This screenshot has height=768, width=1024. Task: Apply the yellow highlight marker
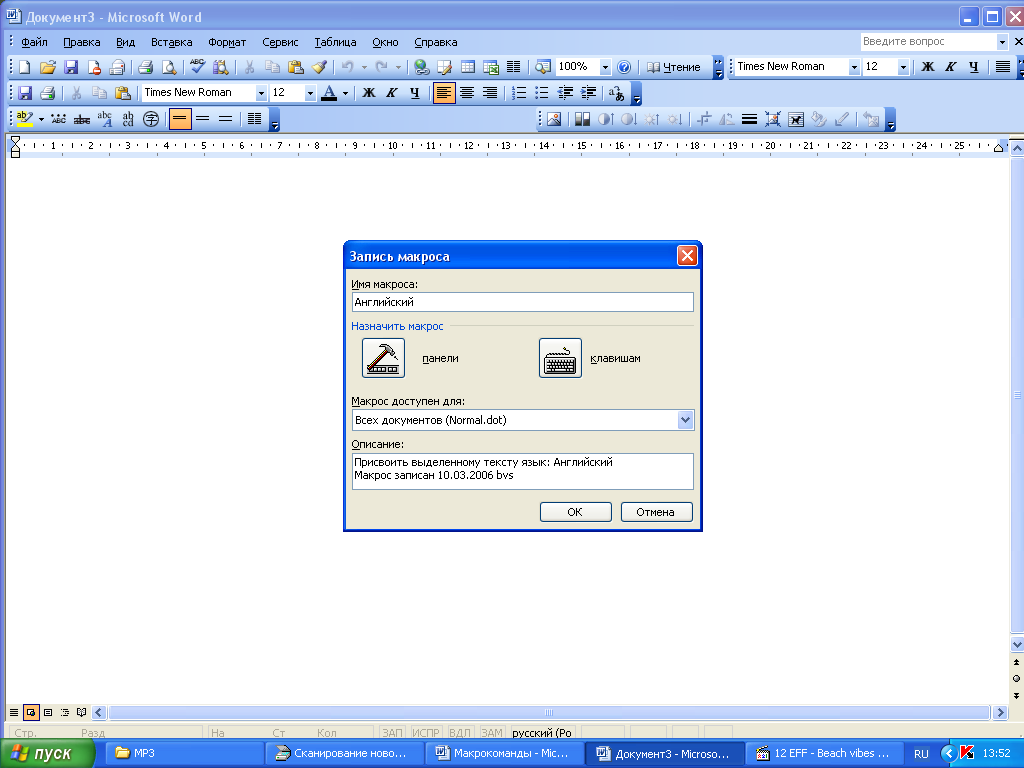click(x=25, y=120)
